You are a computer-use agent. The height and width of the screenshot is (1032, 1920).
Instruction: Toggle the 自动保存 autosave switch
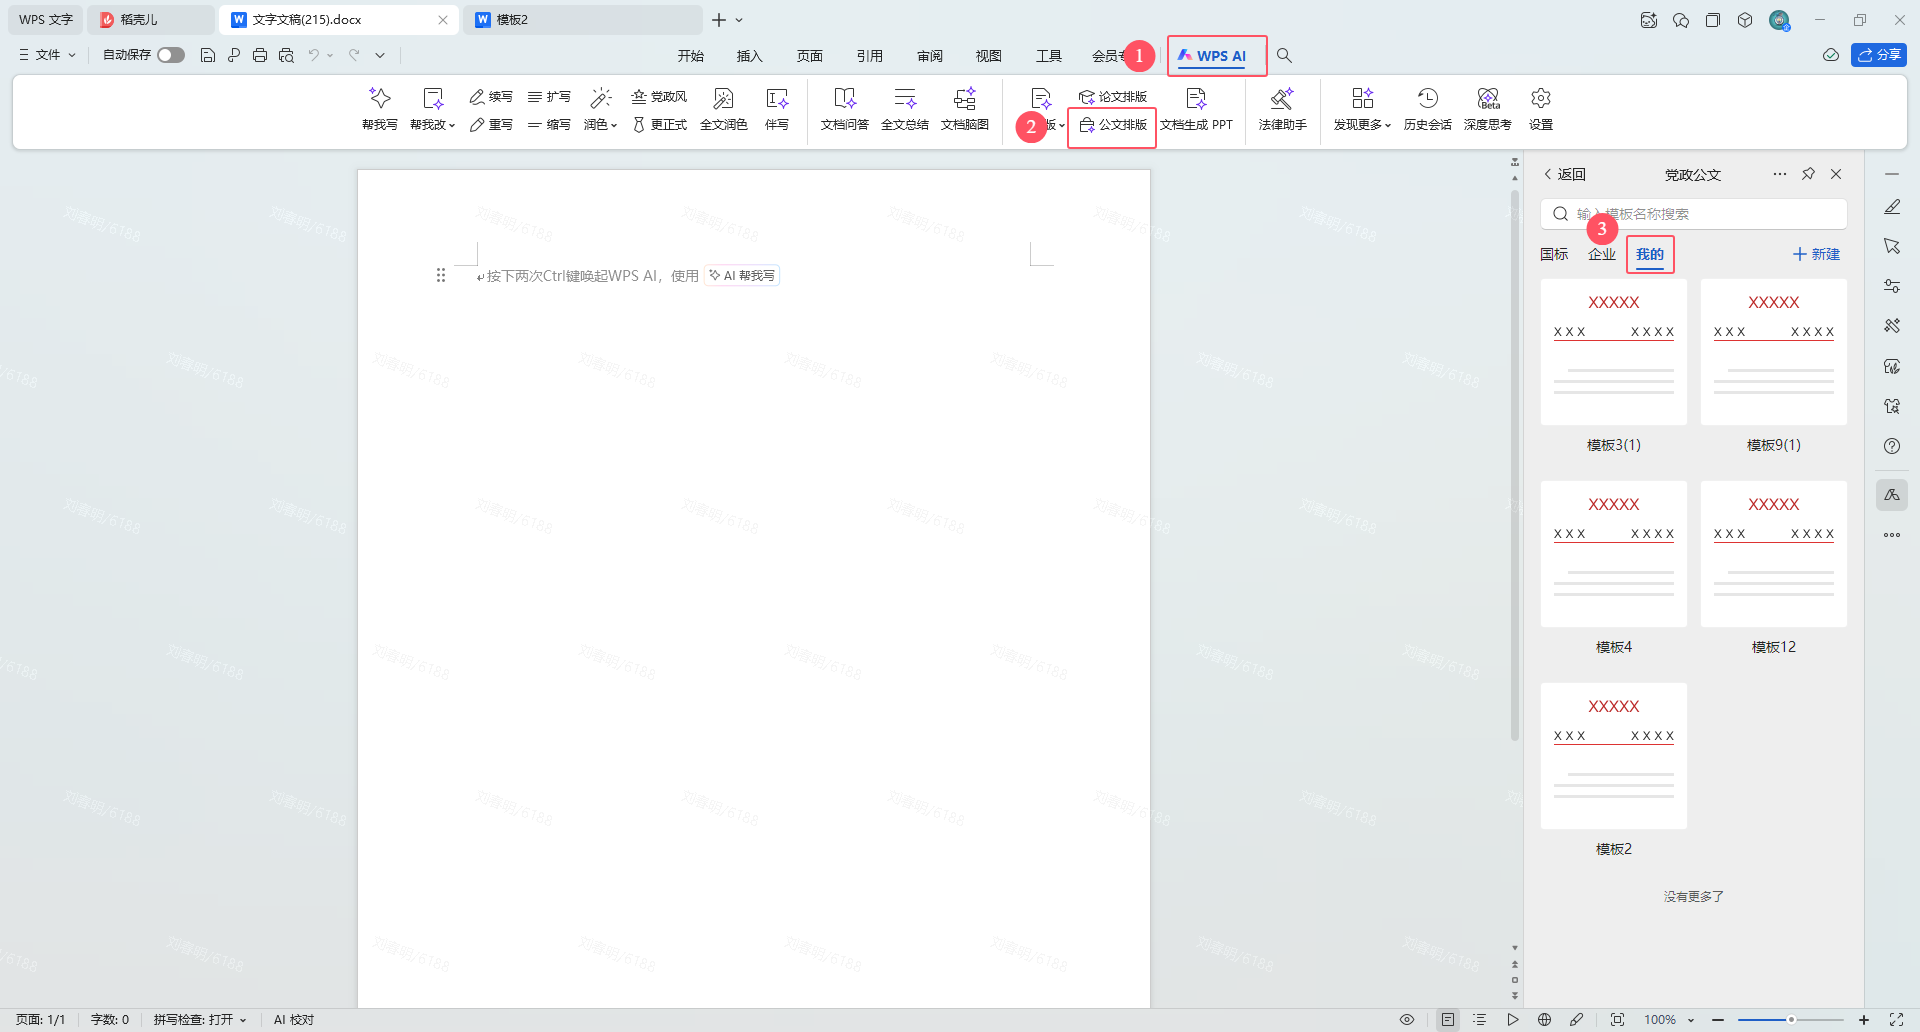[171, 55]
